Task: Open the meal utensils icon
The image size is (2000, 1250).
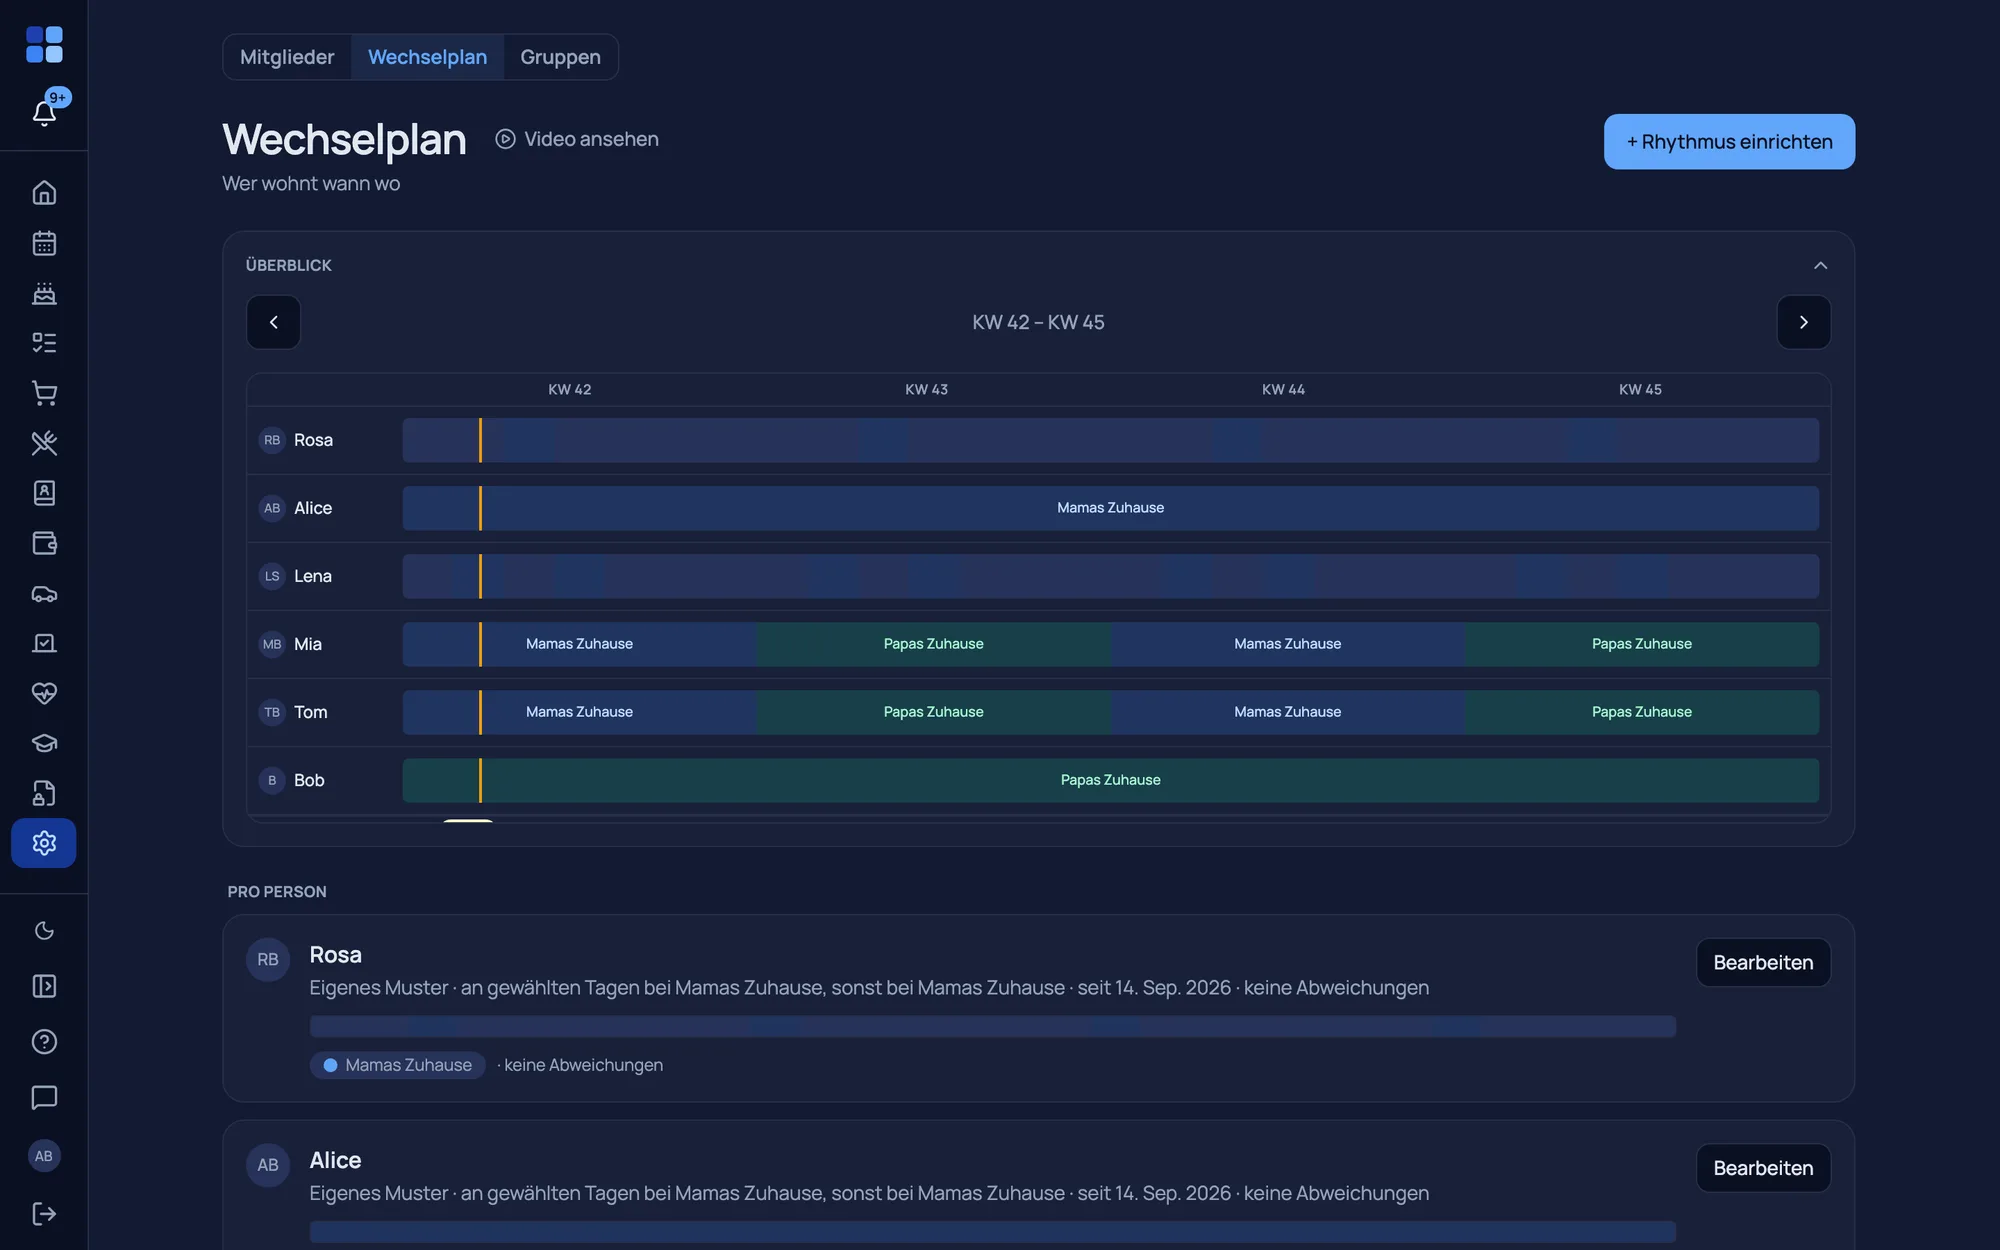Action: [44, 443]
